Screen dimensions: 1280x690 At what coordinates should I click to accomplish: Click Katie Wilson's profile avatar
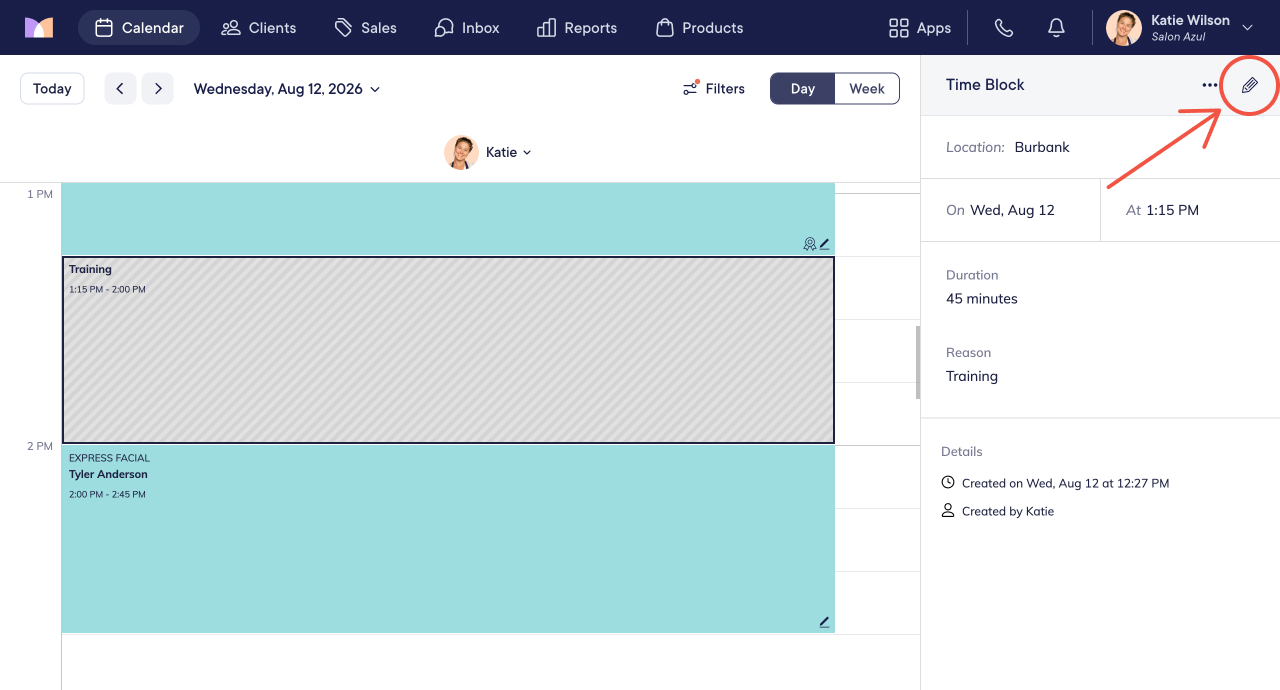coord(1124,28)
